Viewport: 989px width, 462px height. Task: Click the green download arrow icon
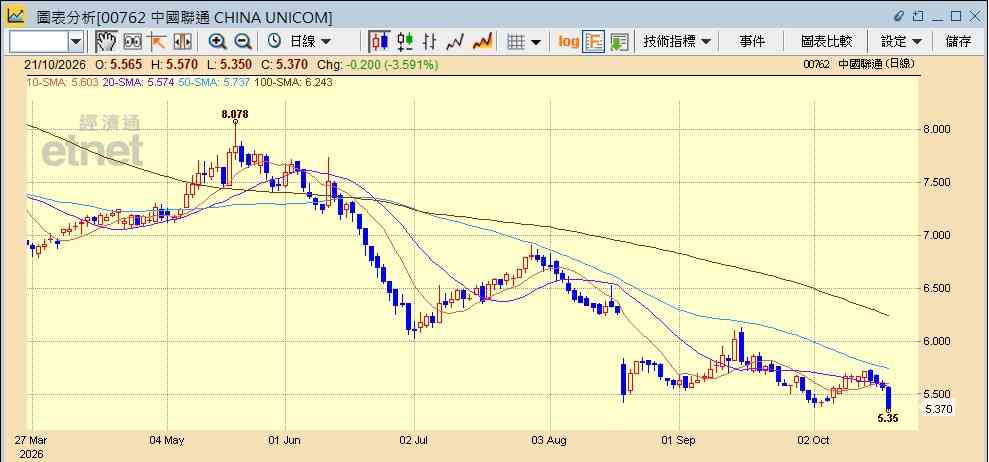click(619, 42)
